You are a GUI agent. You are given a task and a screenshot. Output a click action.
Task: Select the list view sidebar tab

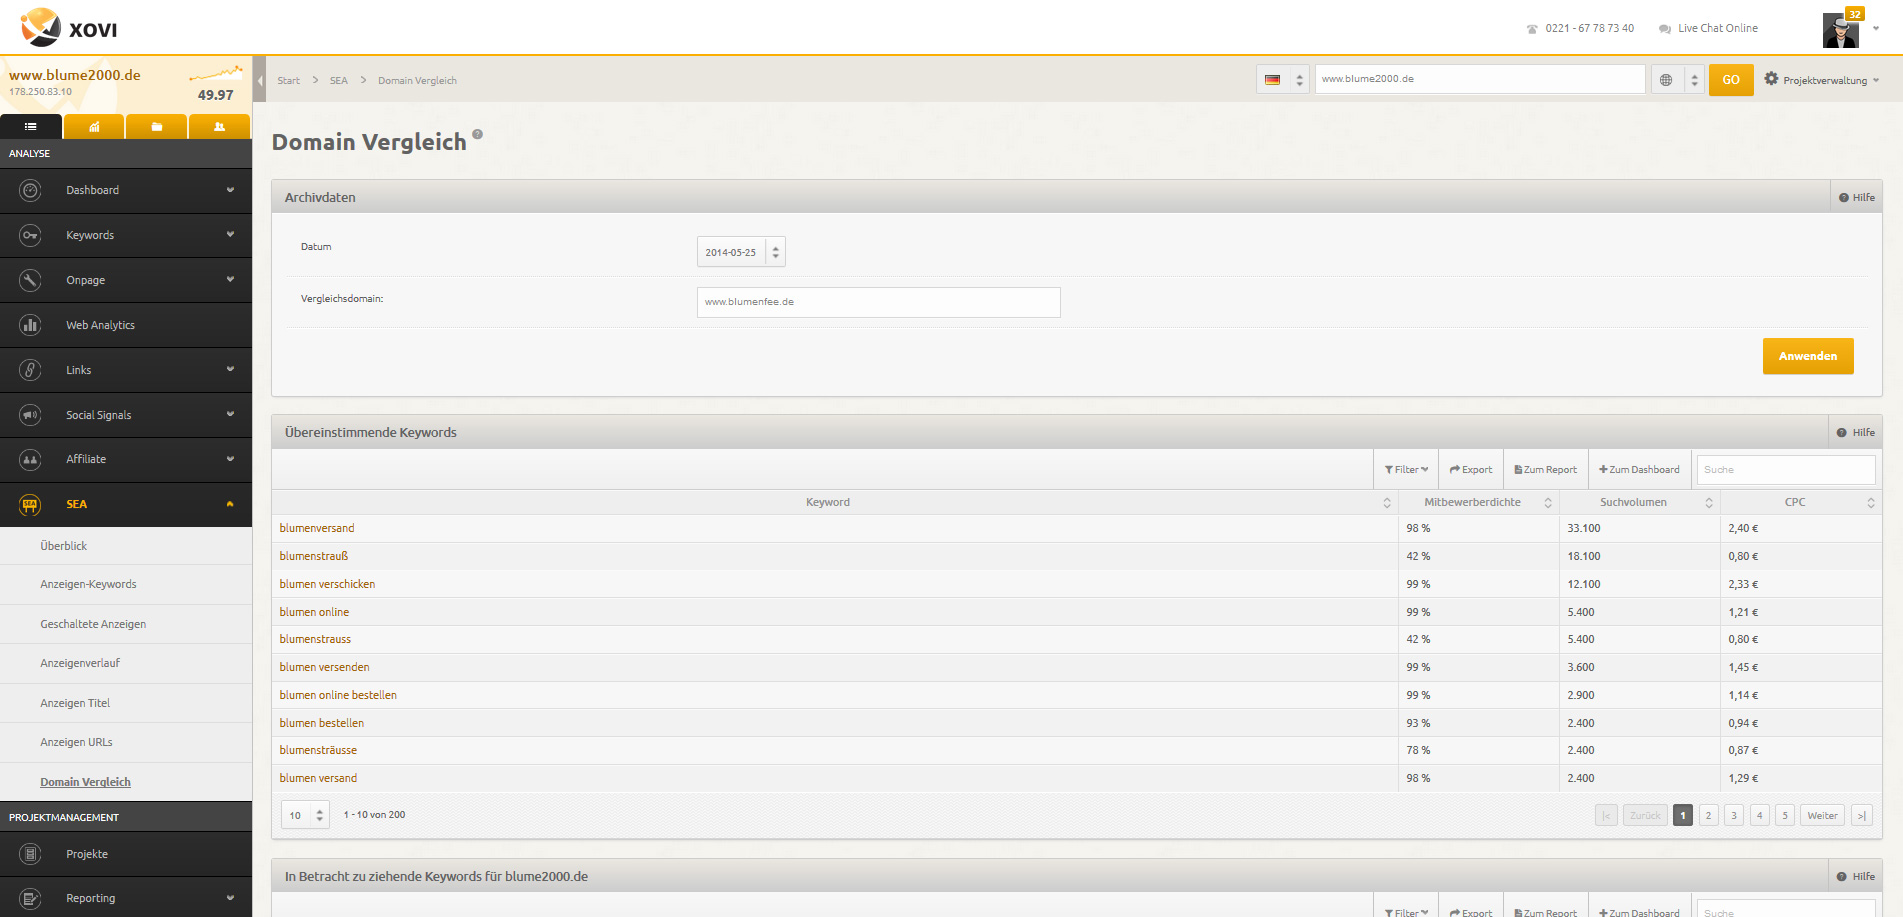[31, 127]
